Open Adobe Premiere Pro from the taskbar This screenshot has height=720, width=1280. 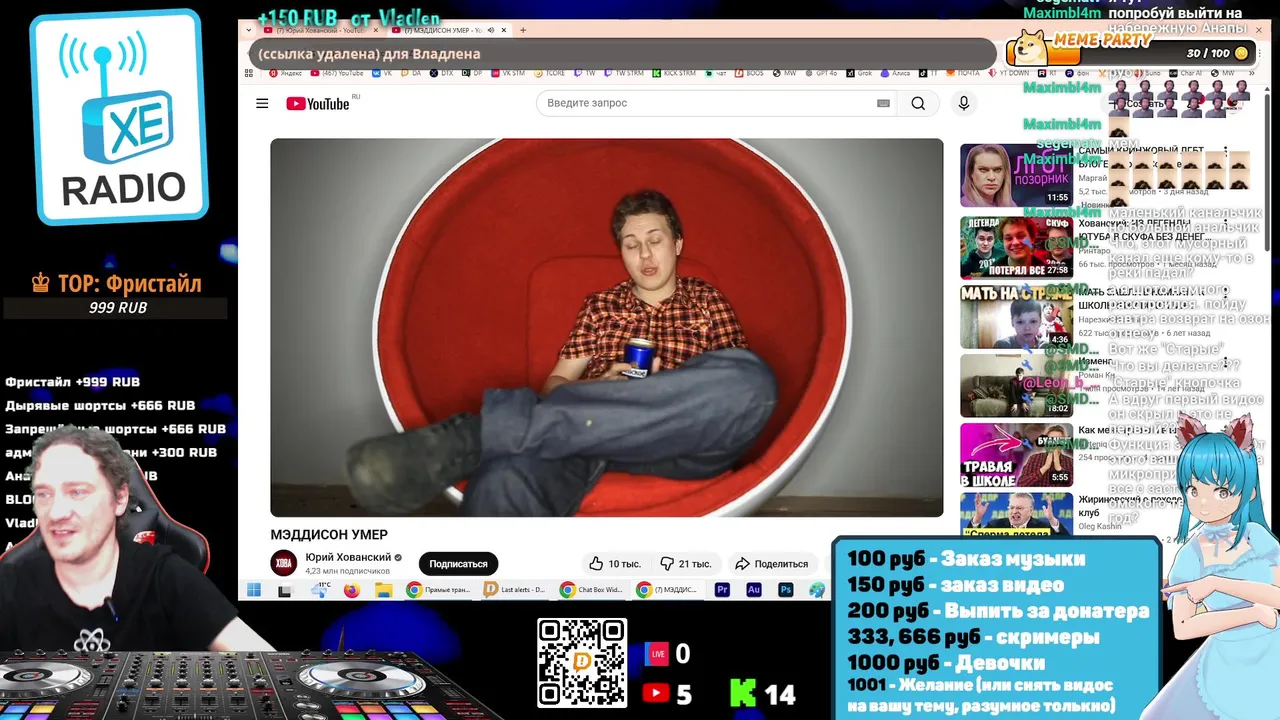click(x=723, y=590)
